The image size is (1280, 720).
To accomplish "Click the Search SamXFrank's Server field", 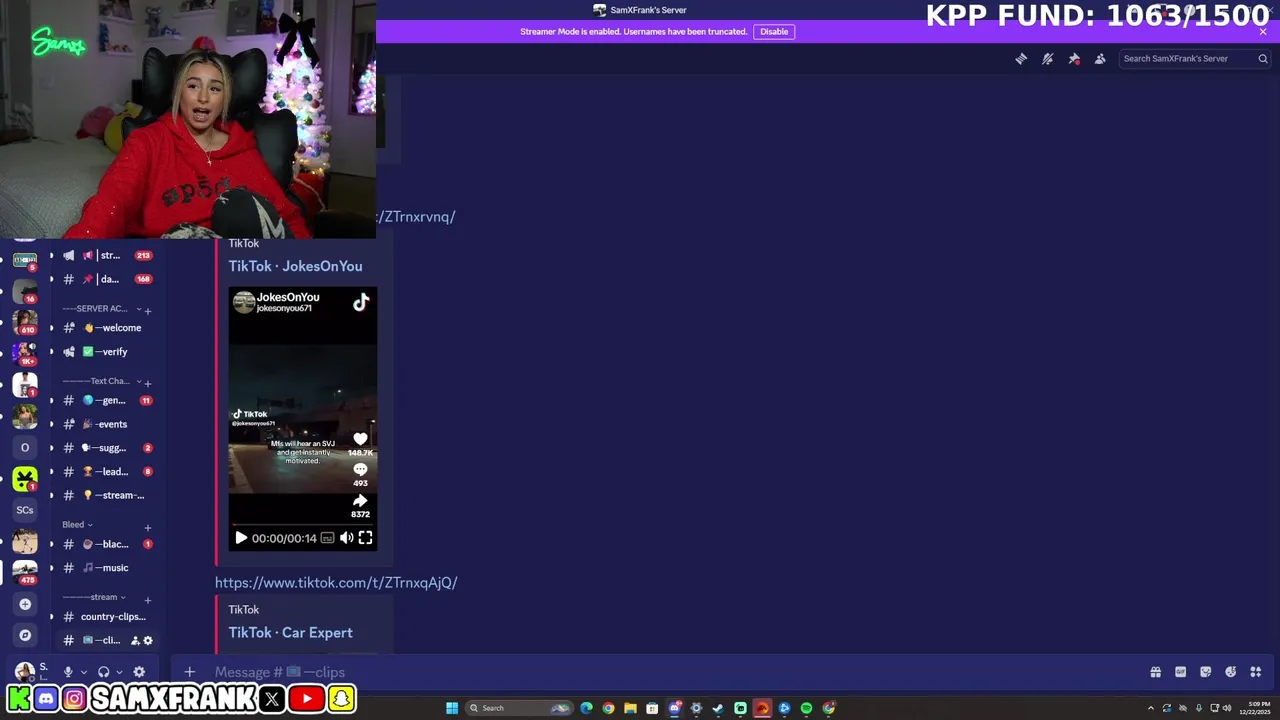I will pos(1194,58).
